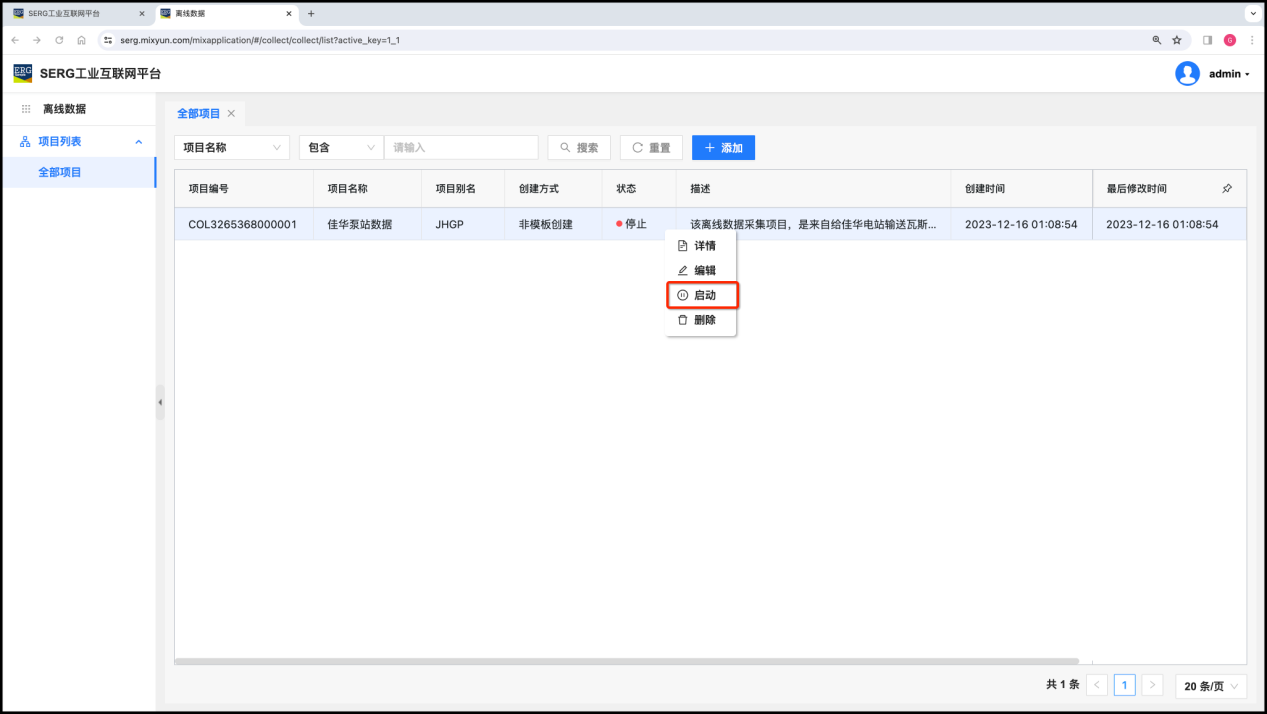
Task: Click the 重置 reset button
Action: 651,148
